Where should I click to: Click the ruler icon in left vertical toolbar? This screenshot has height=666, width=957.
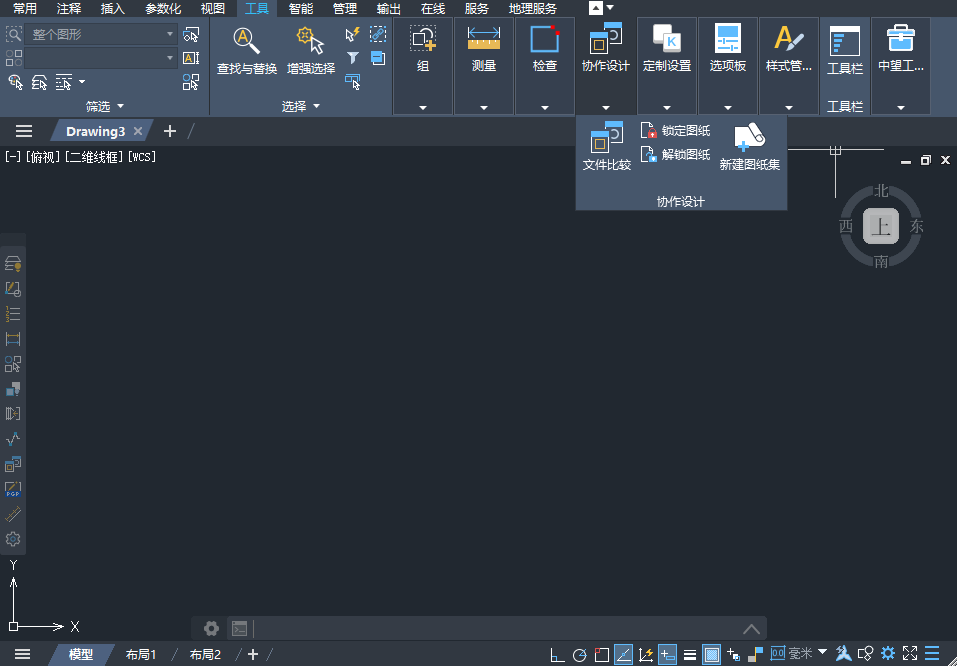coord(13,514)
